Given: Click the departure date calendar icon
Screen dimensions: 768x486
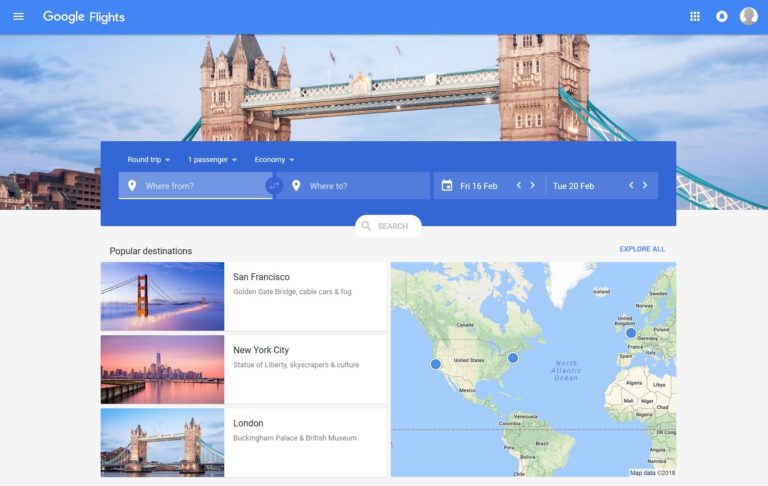Looking at the screenshot, I should (x=447, y=186).
